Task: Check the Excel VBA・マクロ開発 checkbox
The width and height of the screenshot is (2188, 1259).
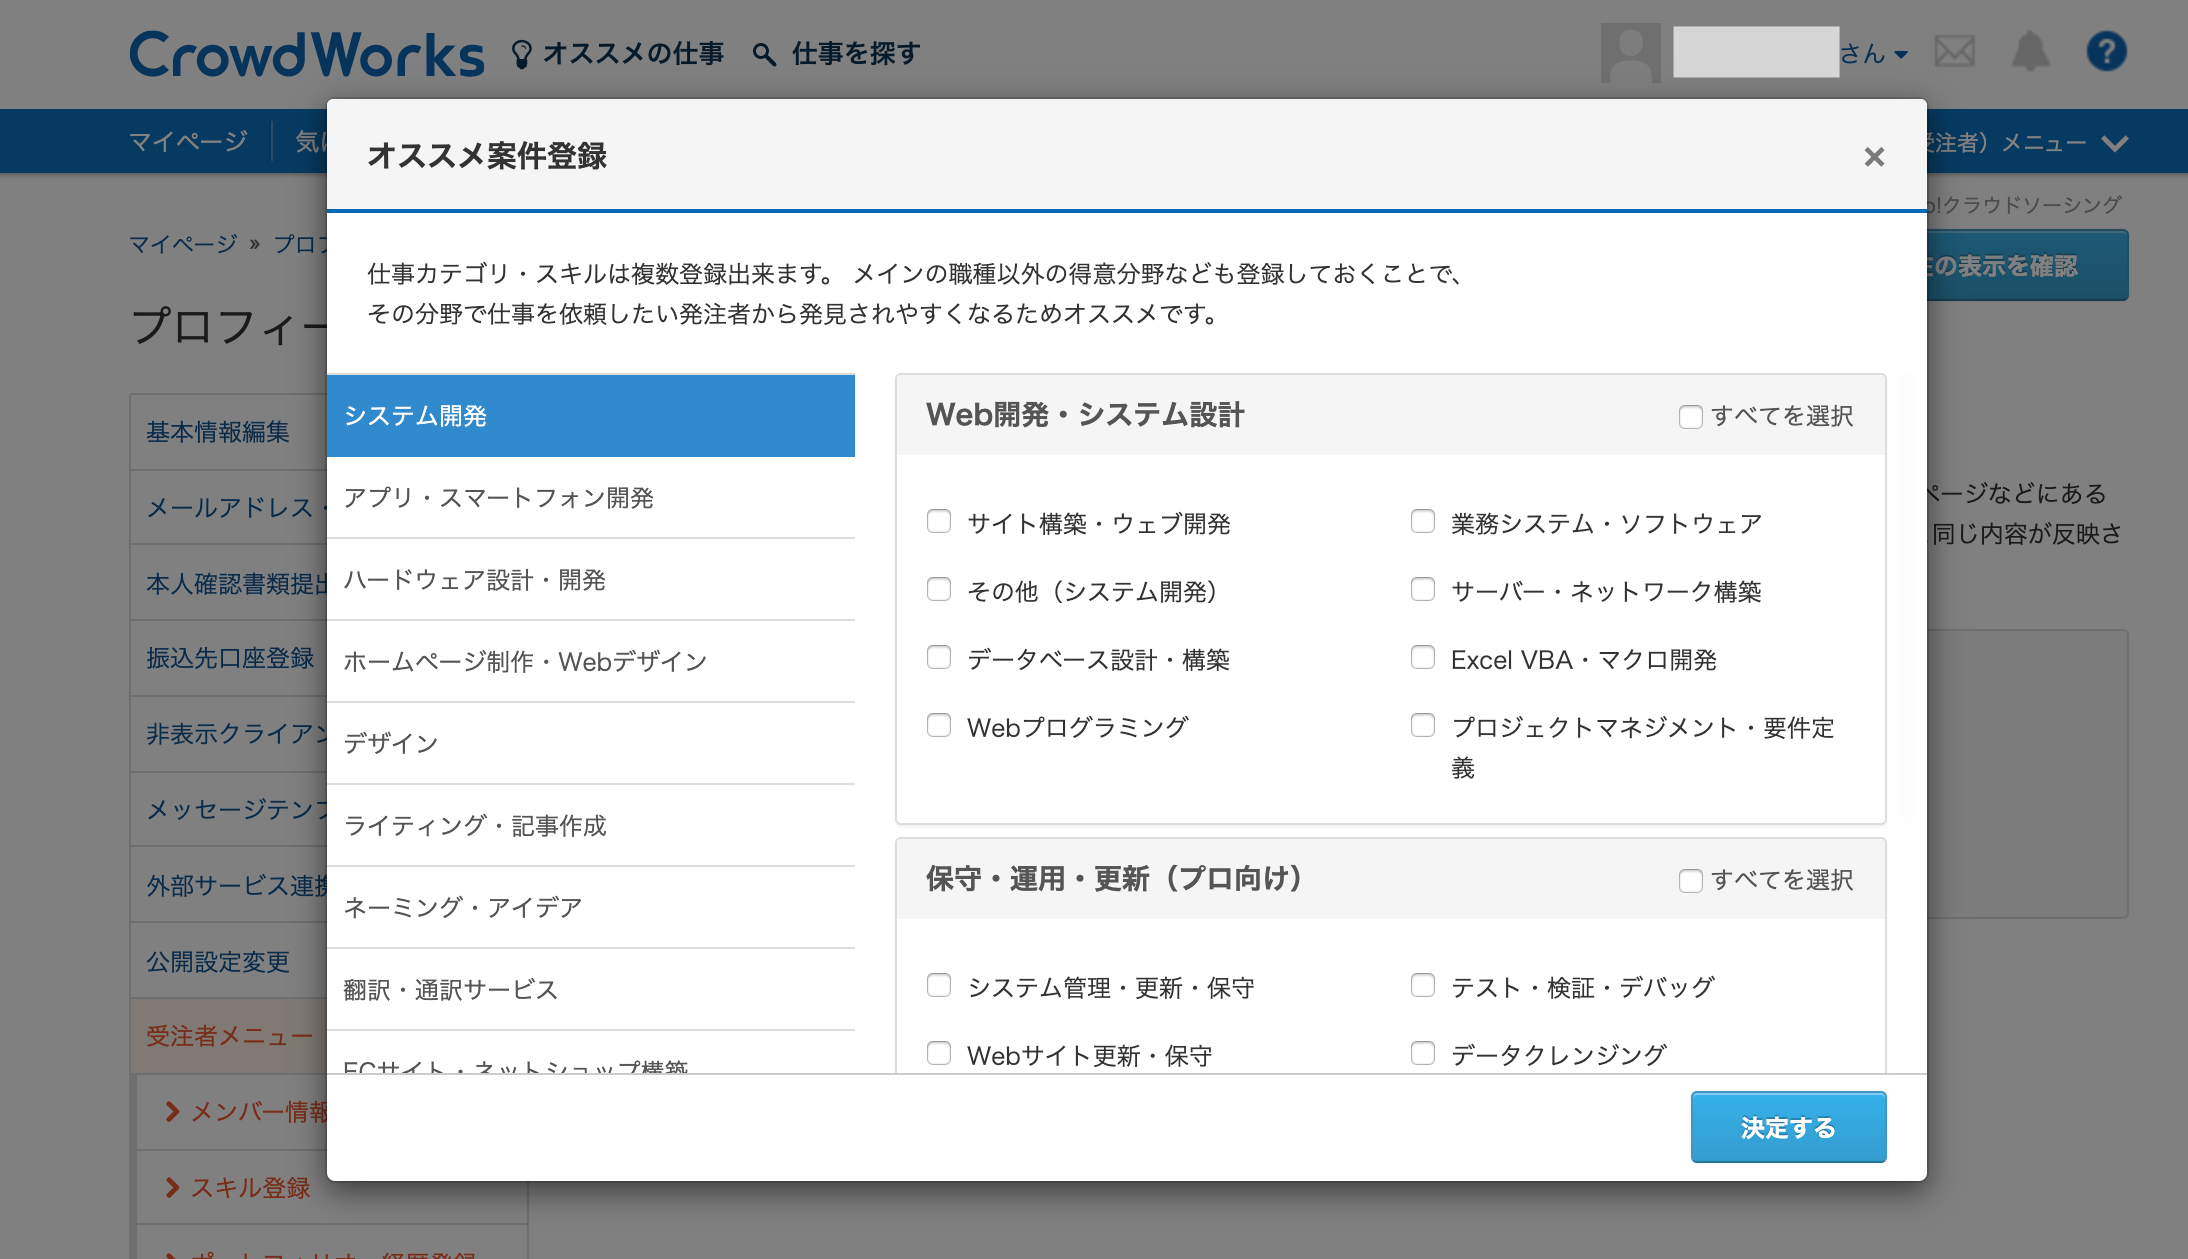Action: point(1422,657)
